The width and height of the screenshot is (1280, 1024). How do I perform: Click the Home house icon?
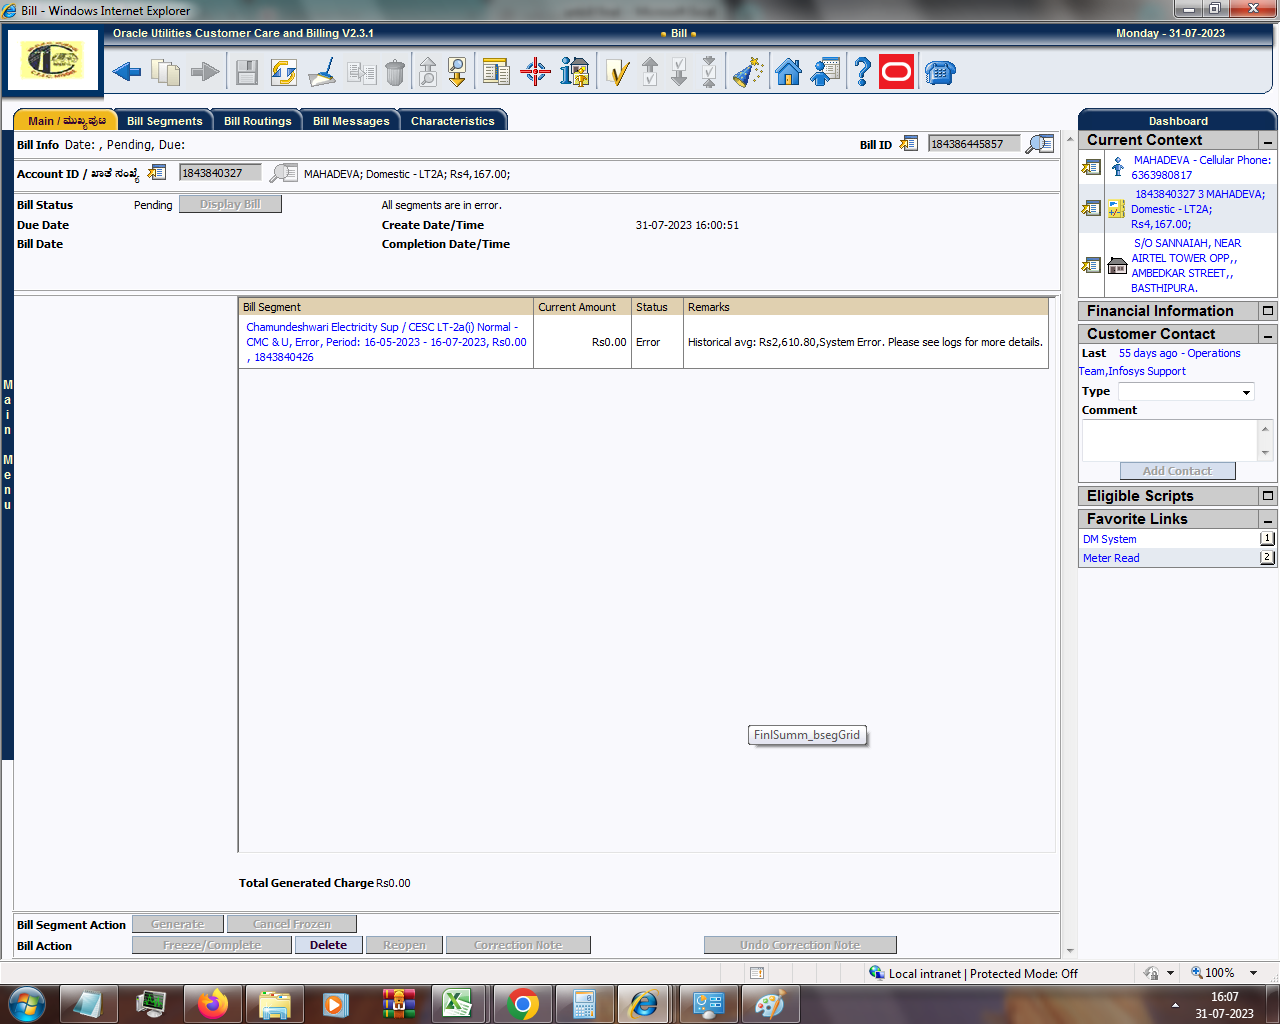(x=788, y=72)
